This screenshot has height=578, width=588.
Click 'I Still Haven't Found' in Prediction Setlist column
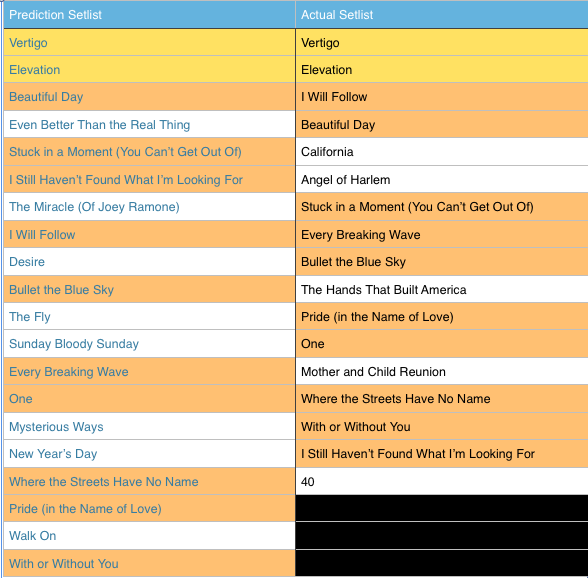tap(149, 179)
